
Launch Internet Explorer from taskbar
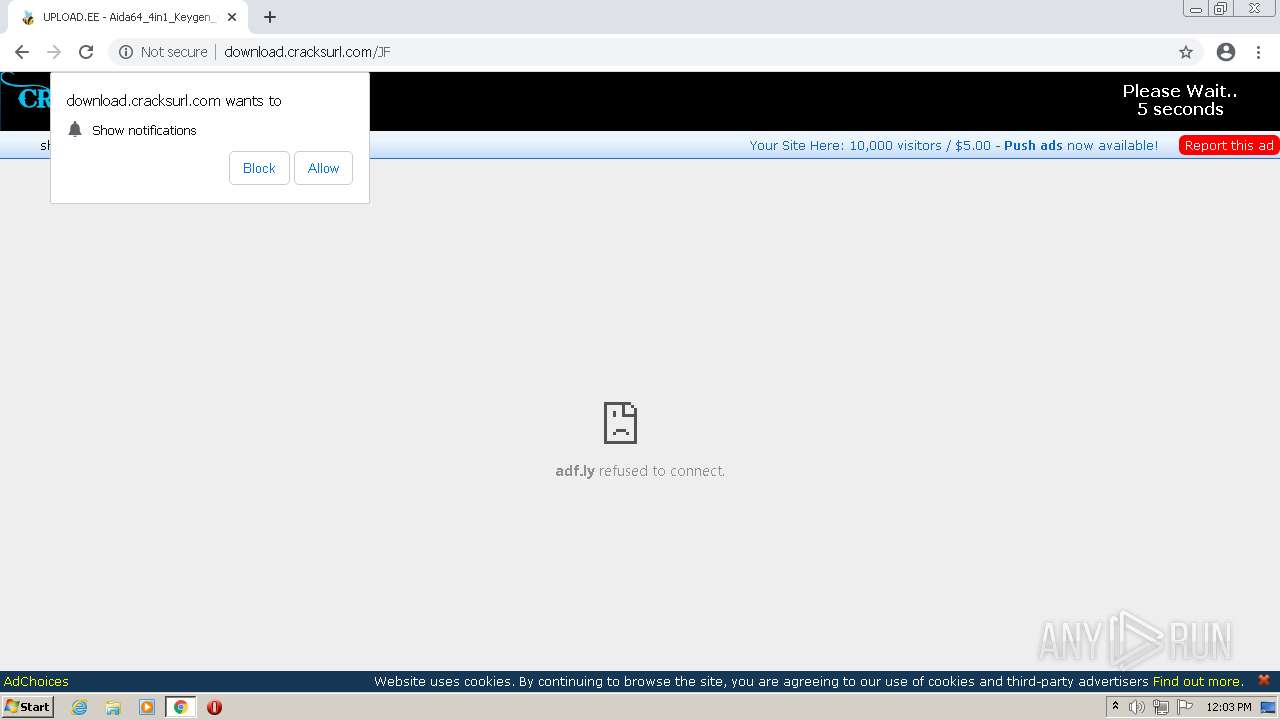80,707
